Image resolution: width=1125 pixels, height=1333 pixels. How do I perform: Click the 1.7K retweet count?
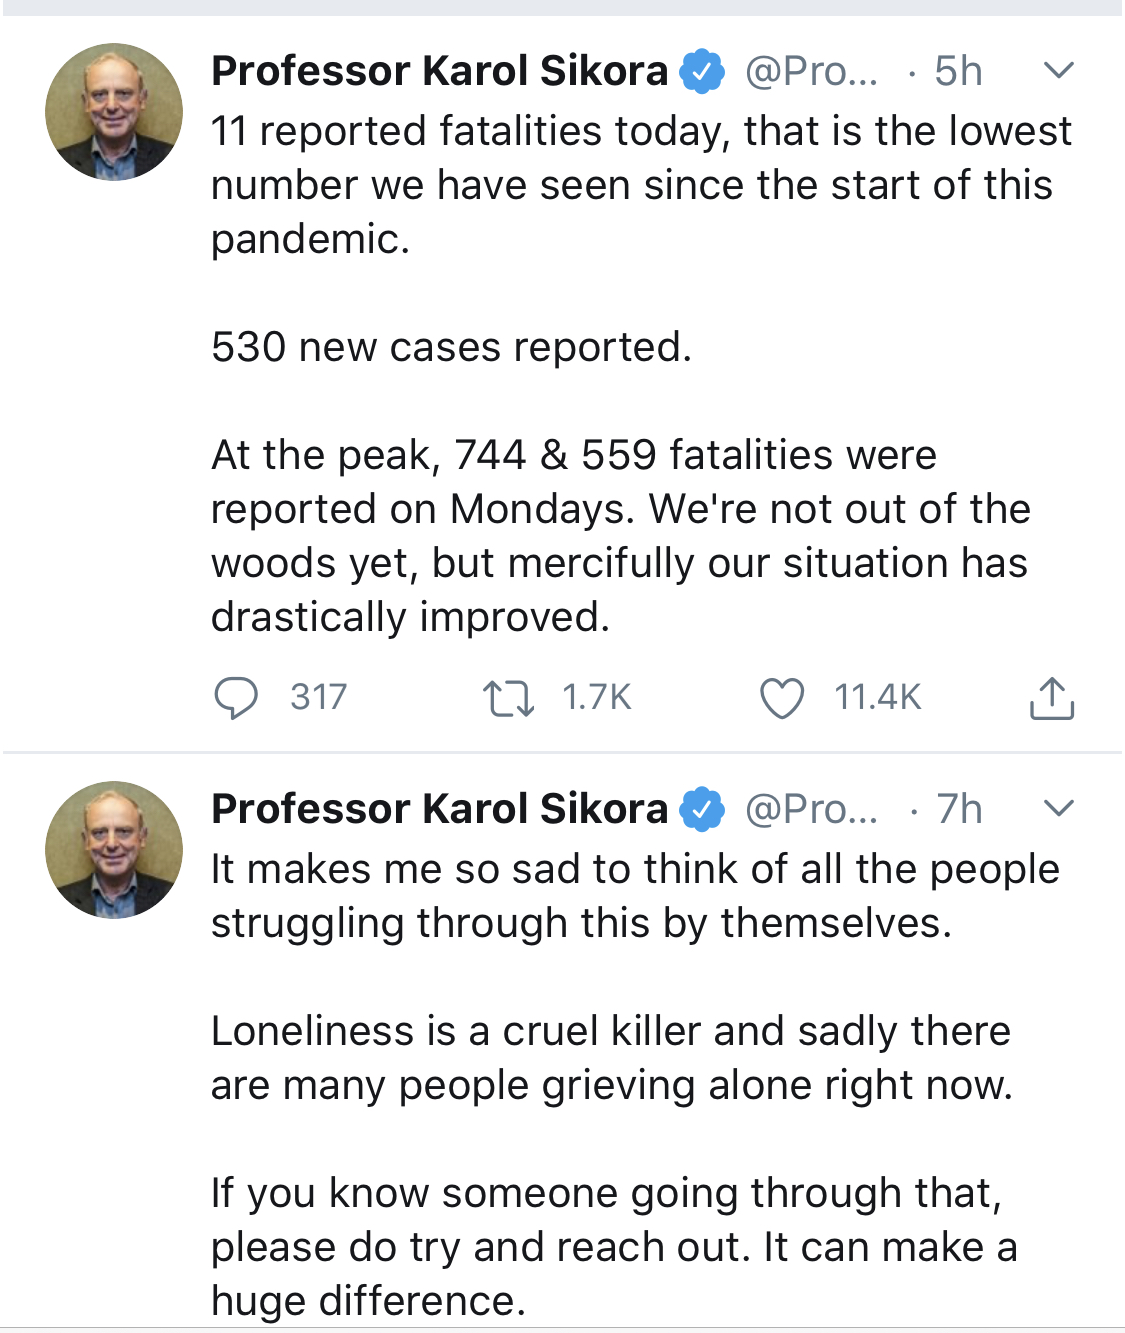coord(596,697)
